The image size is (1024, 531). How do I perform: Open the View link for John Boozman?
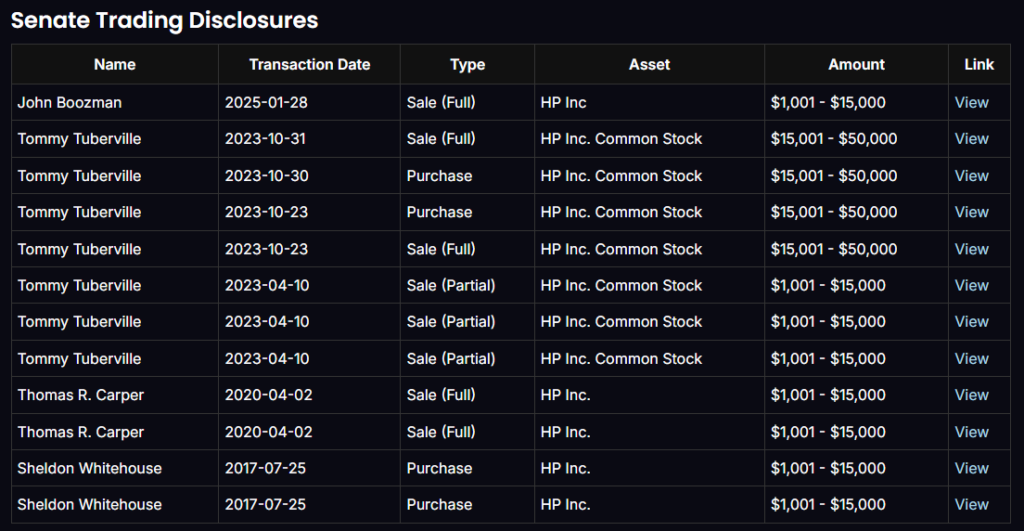[971, 102]
